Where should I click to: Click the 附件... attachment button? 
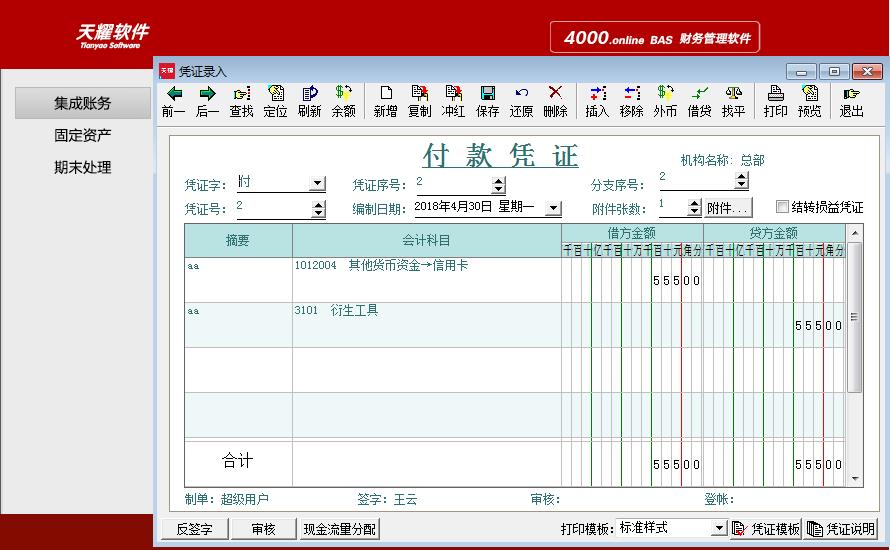[x=727, y=208]
